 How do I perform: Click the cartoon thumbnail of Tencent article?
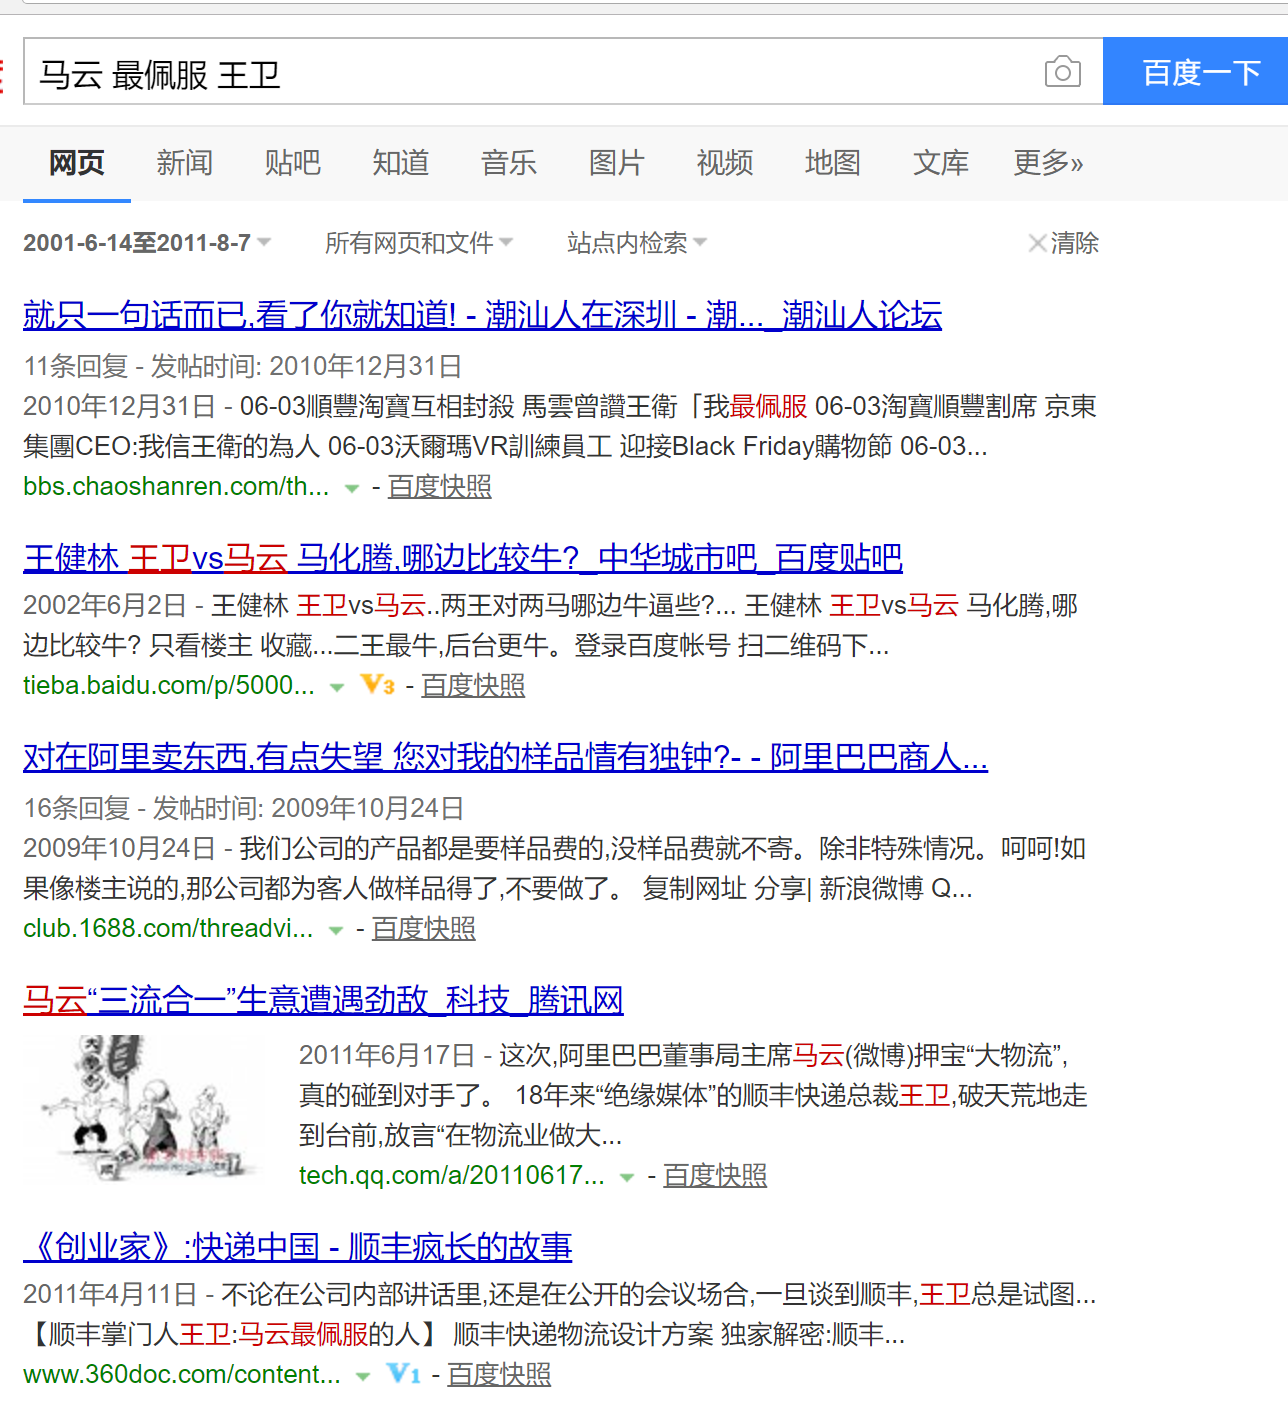click(145, 1108)
